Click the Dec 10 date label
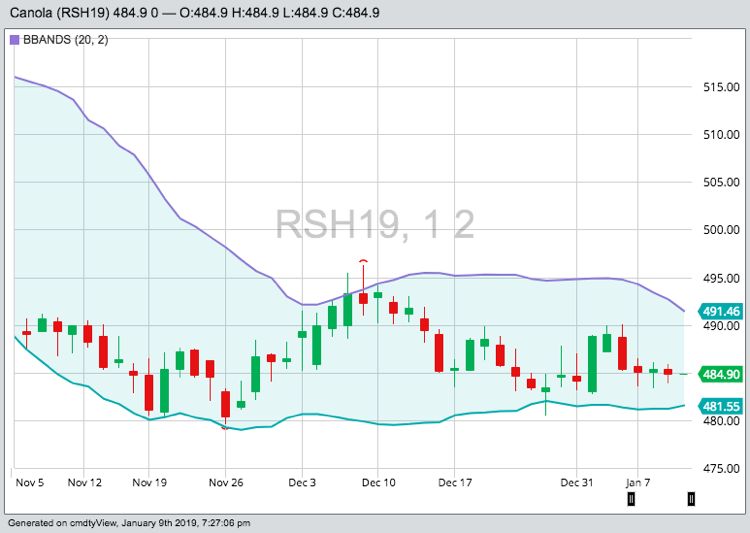750x533 pixels. (x=378, y=482)
